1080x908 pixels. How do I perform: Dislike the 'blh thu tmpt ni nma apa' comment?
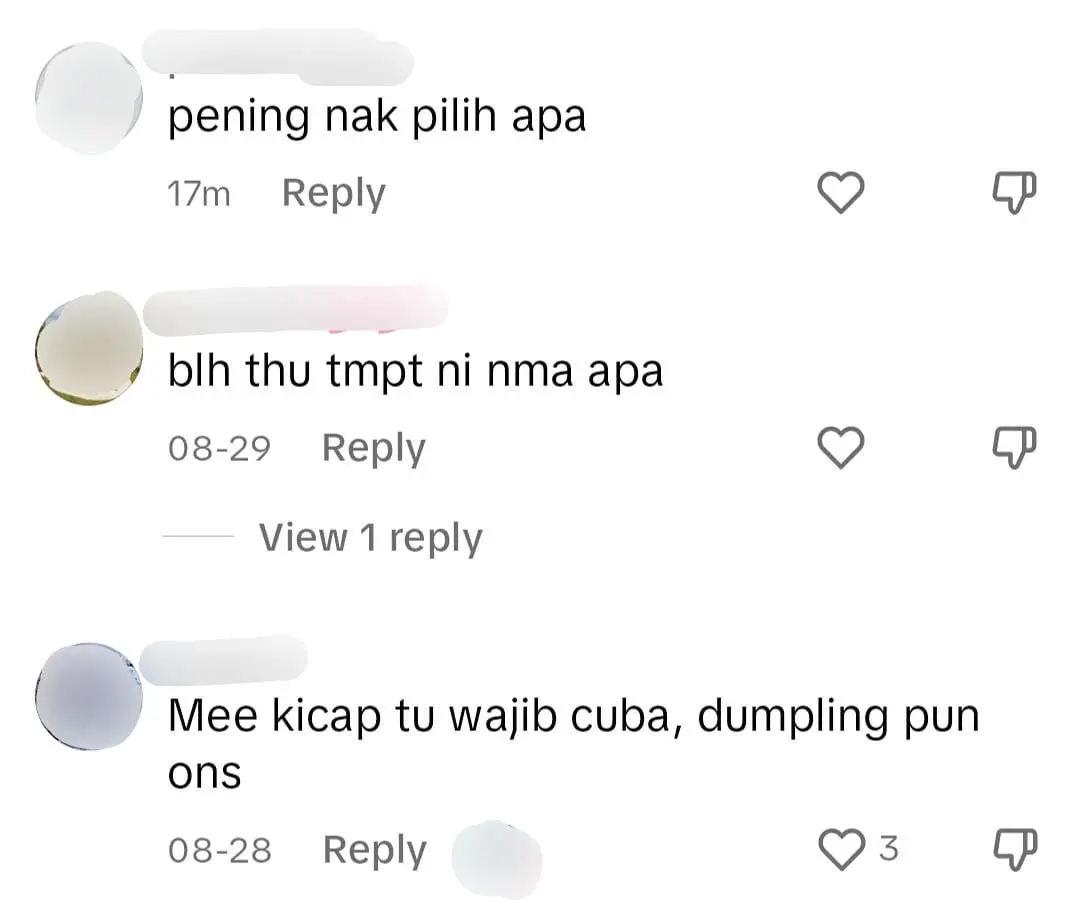pyautogui.click(x=1014, y=448)
